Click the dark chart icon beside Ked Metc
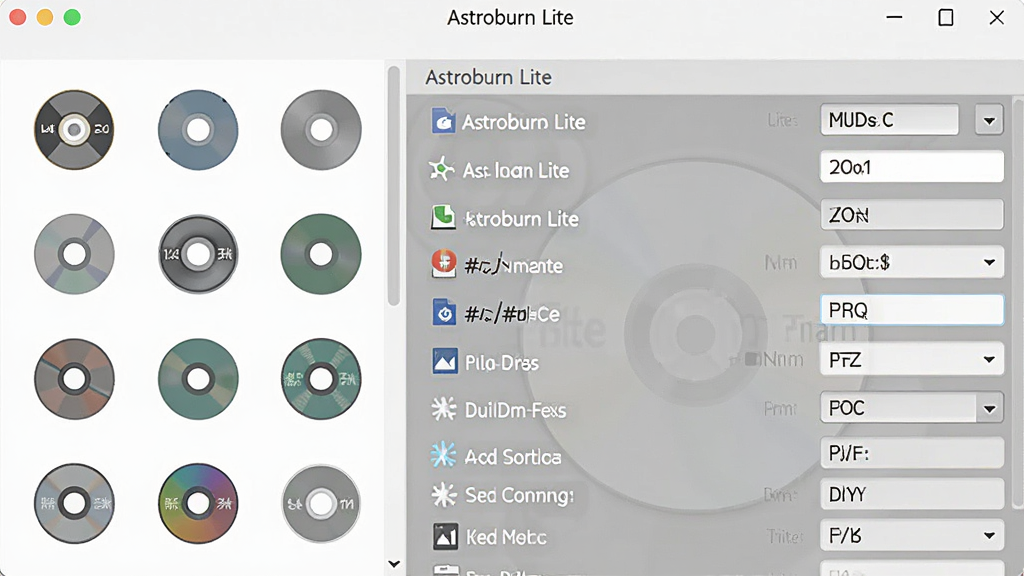The image size is (1024, 576). point(445,537)
